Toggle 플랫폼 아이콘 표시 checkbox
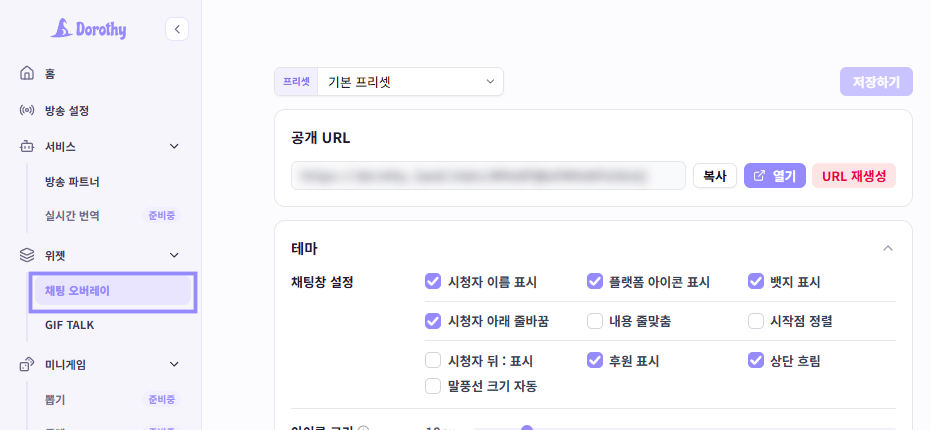The image size is (930, 430). [x=595, y=282]
